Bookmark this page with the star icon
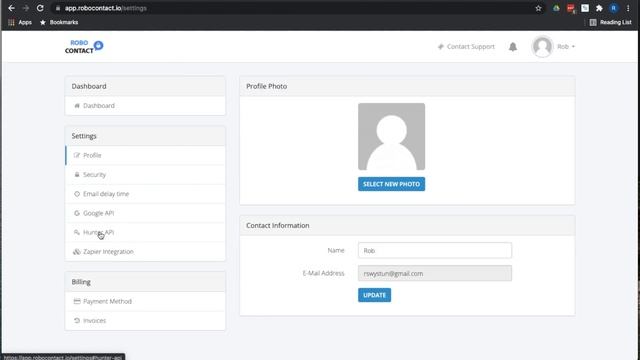Image resolution: width=640 pixels, height=360 pixels. [538, 8]
